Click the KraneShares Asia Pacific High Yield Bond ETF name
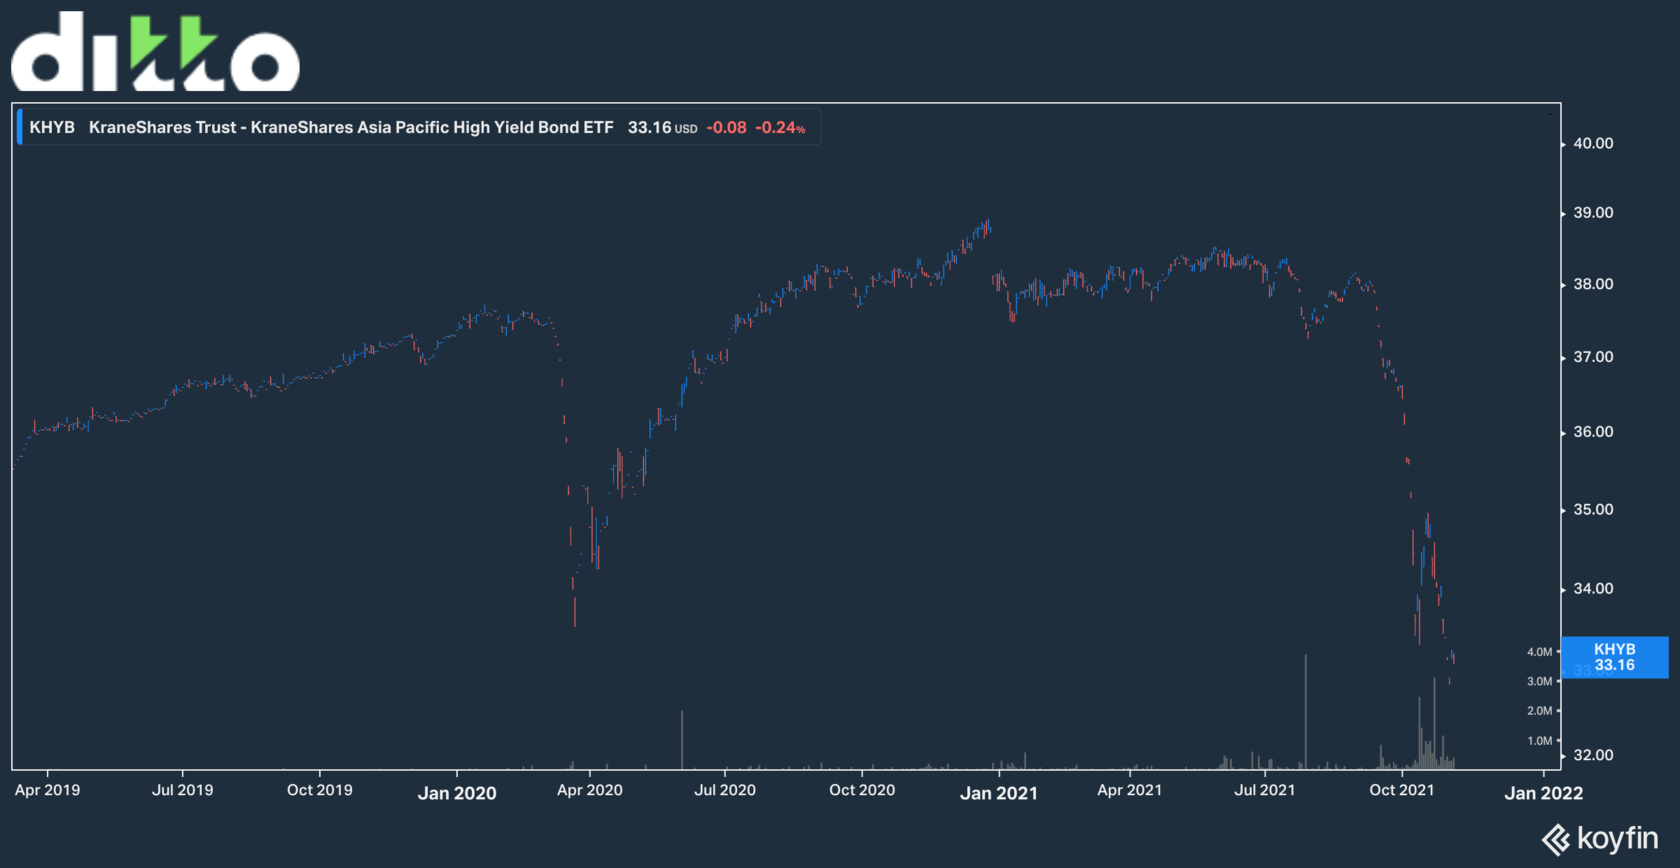 pyautogui.click(x=351, y=127)
